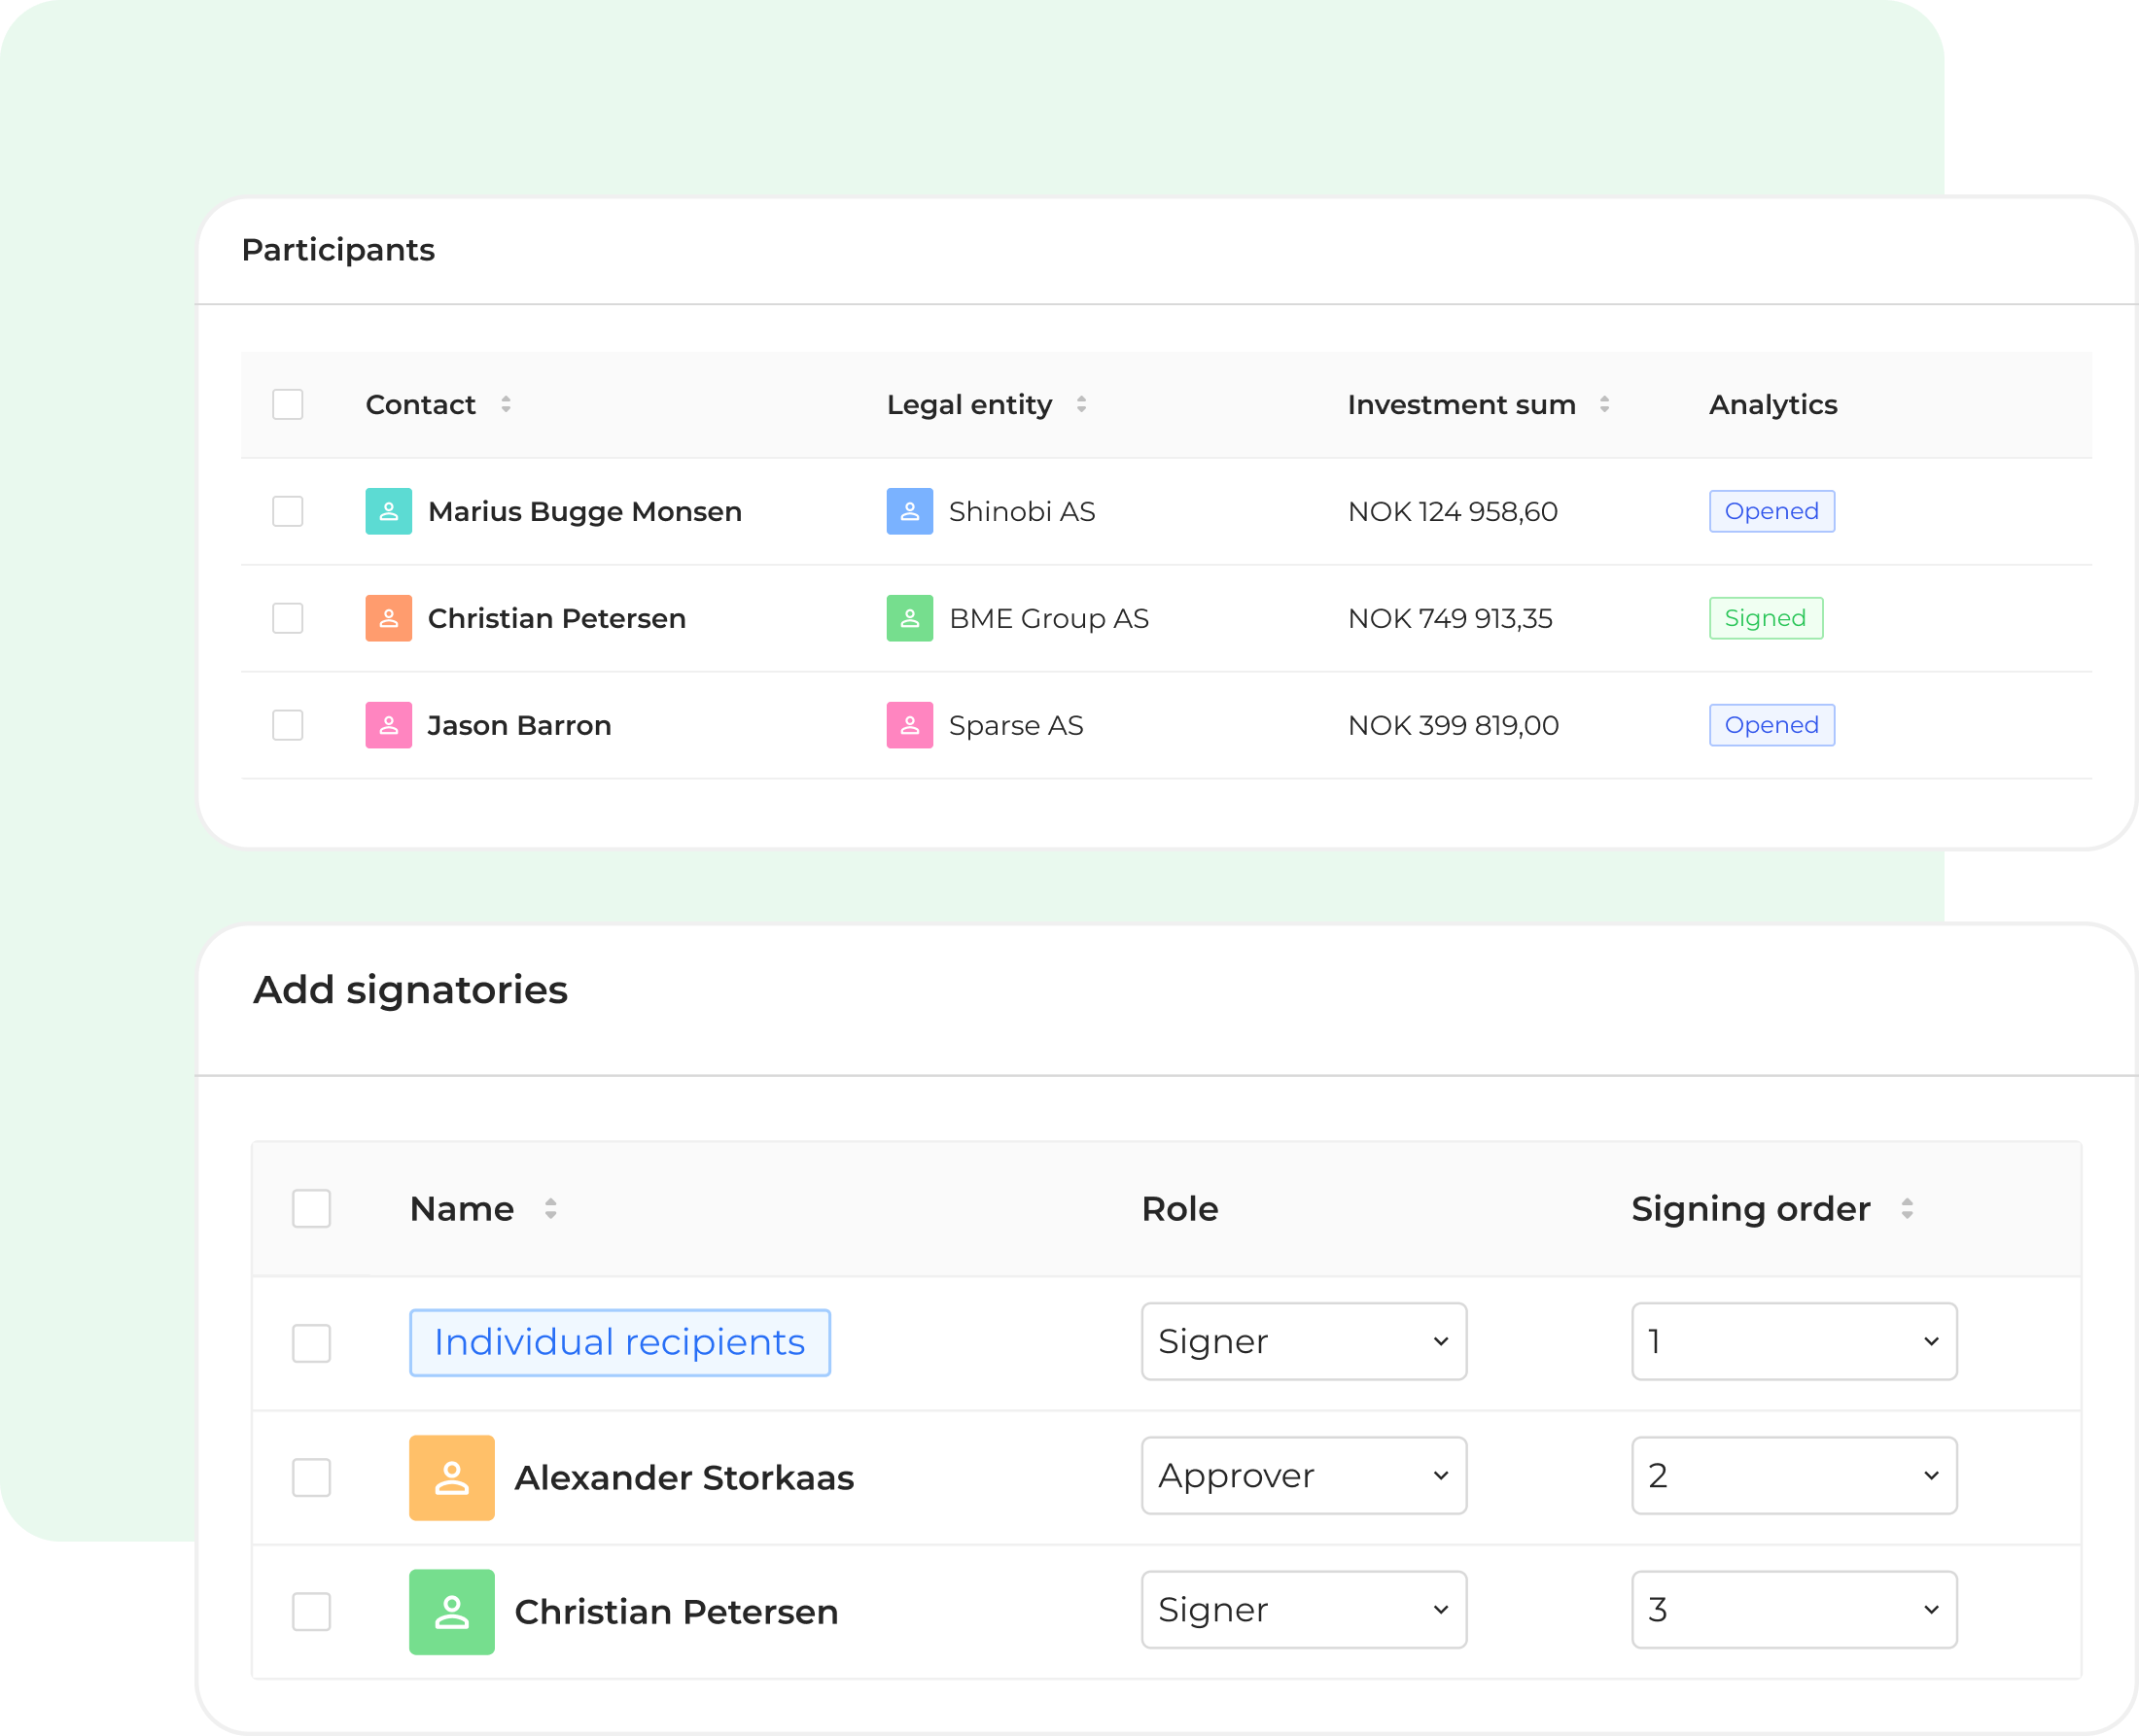The width and height of the screenshot is (2139, 1736).
Task: Sort signatories by Signing order
Action: point(1907,1208)
